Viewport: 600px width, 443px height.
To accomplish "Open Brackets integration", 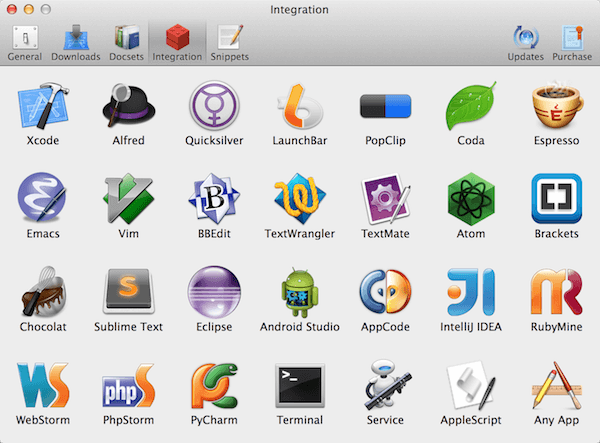I will pyautogui.click(x=557, y=199).
